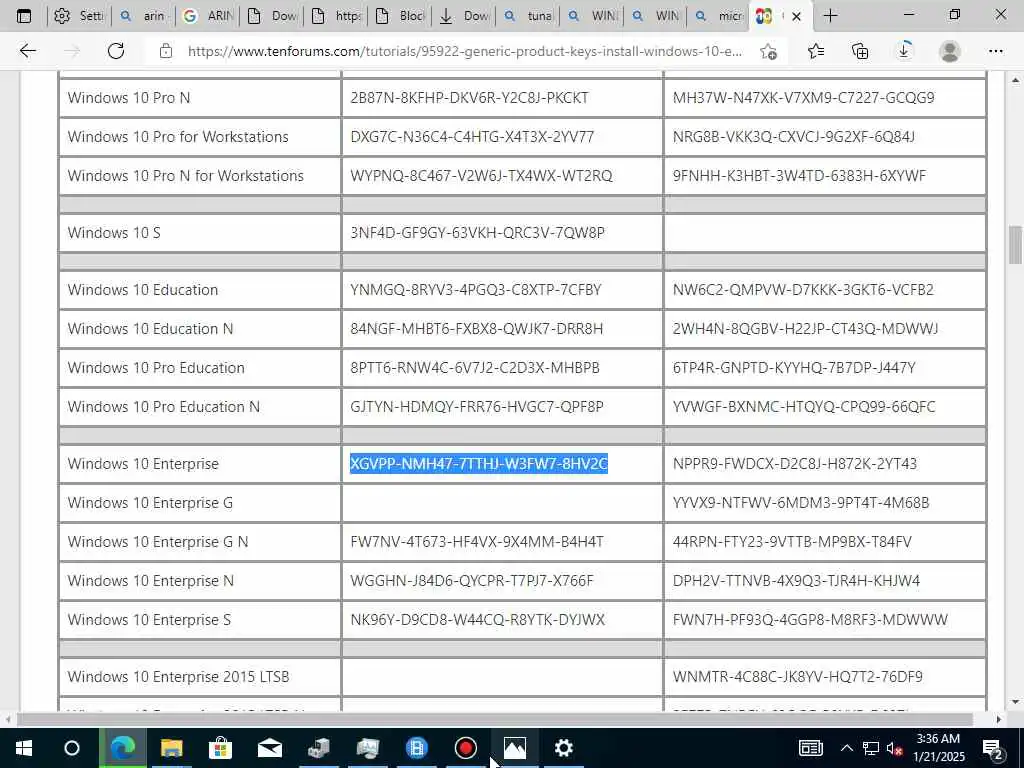This screenshot has width=1024, height=768.
Task: Open the film reel app on taskbar
Action: [x=417, y=748]
